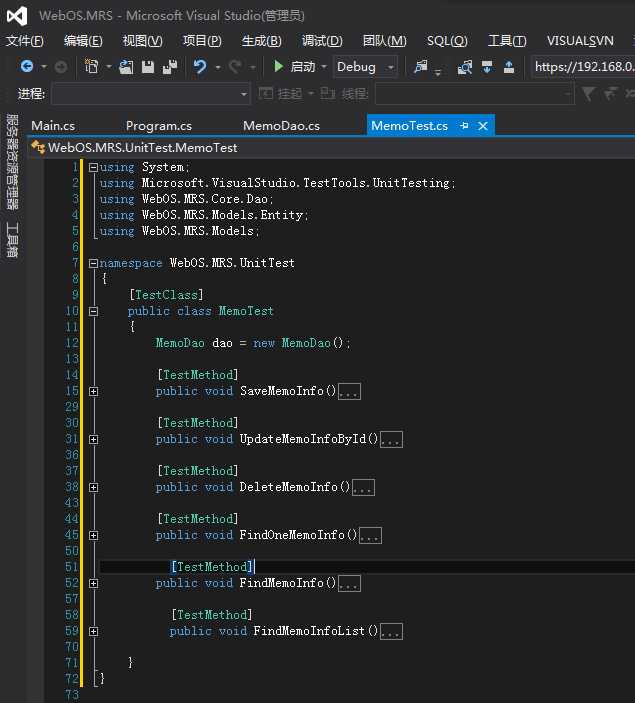
Task: Expand the SaveMemoInfo method
Action: (93, 391)
